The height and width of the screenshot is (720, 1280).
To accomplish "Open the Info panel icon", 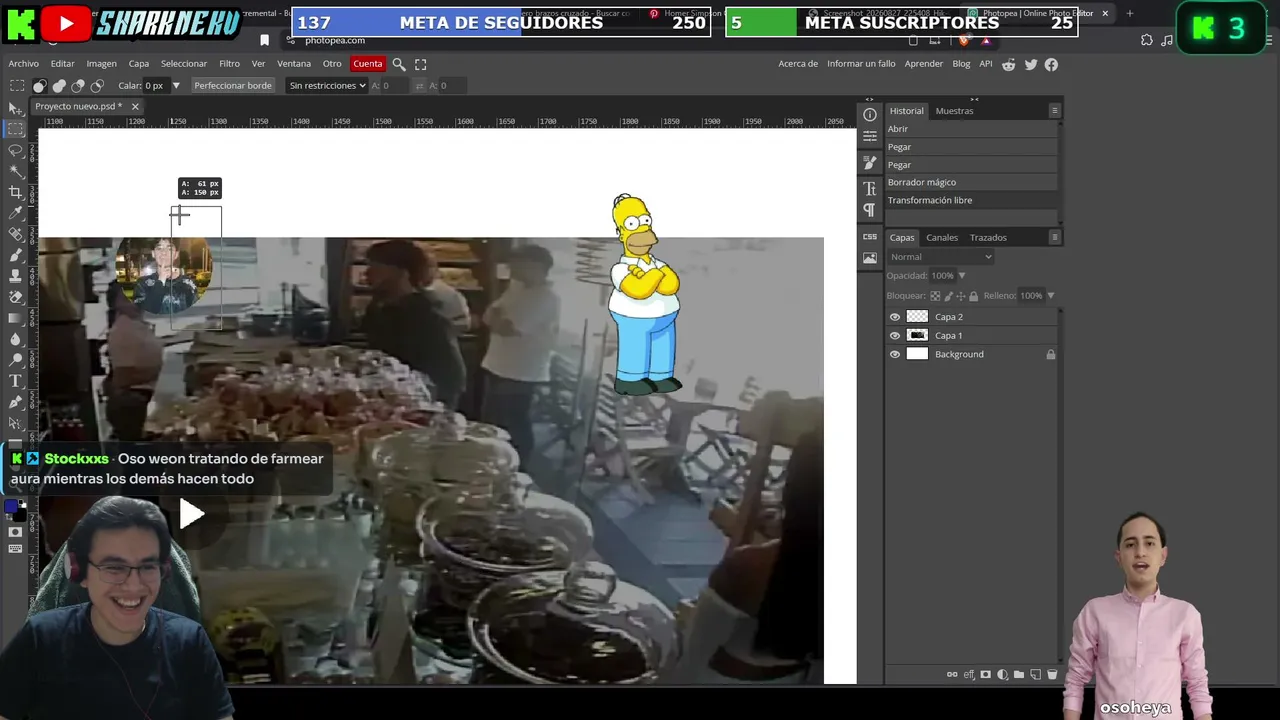I will point(870,115).
